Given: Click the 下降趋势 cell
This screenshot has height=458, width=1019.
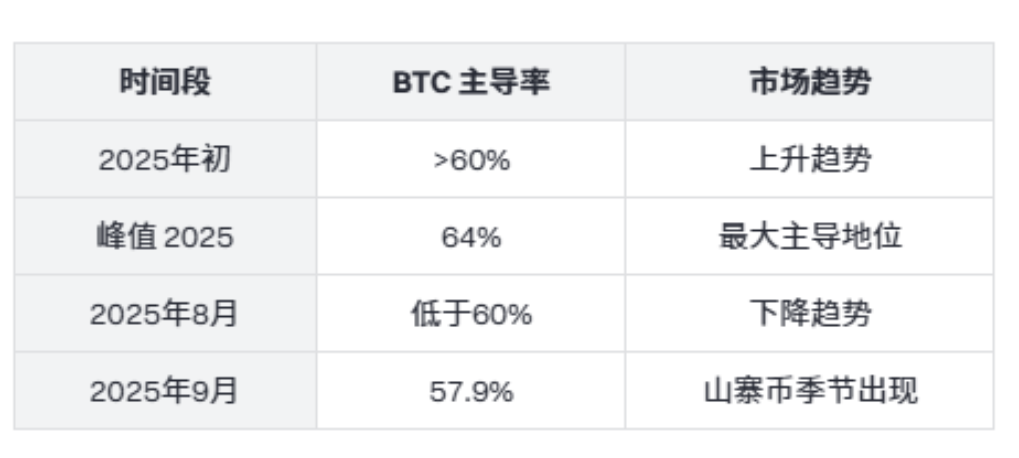Looking at the screenshot, I should coord(809,314).
